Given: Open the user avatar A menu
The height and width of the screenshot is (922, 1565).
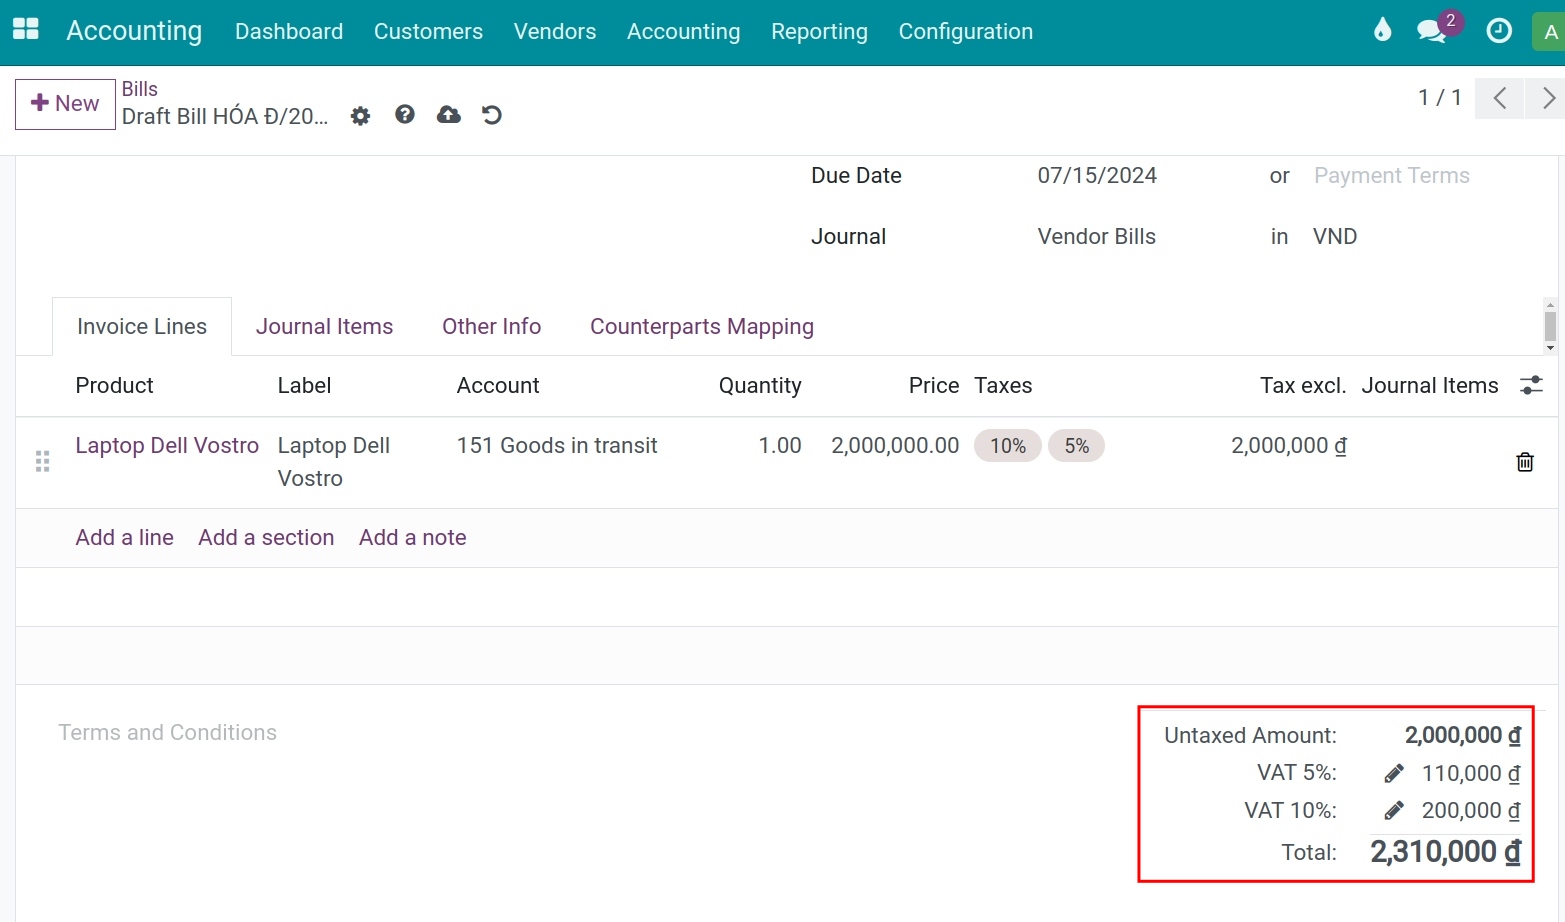Looking at the screenshot, I should point(1550,32).
